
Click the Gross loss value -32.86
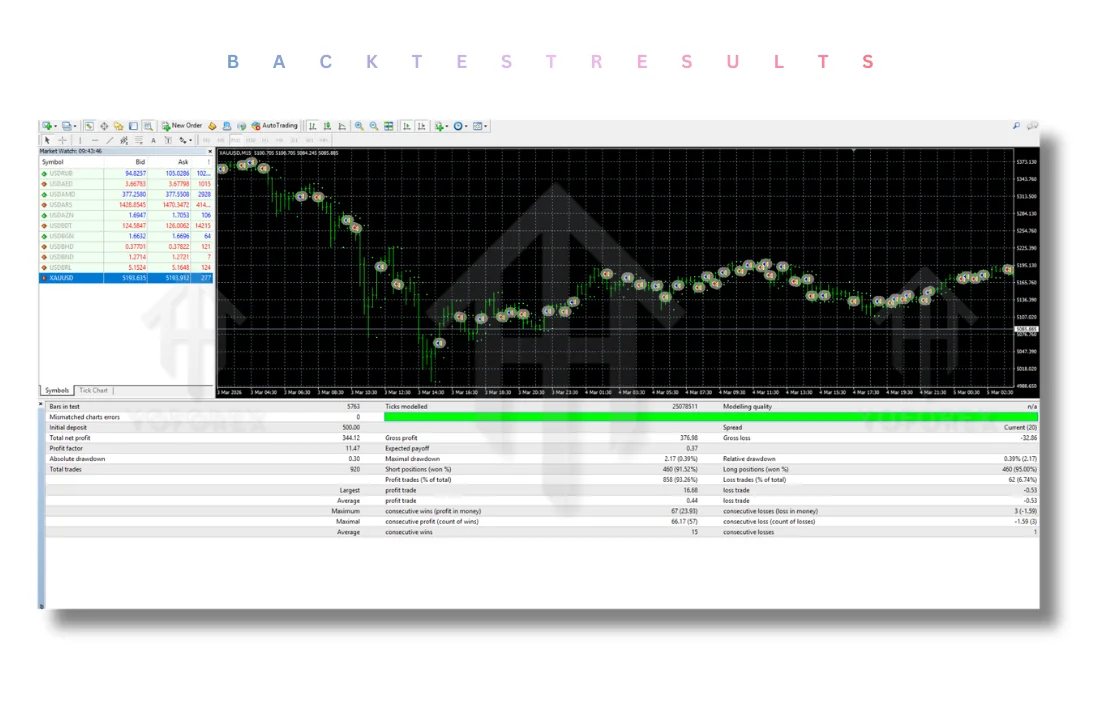[x=1028, y=438]
